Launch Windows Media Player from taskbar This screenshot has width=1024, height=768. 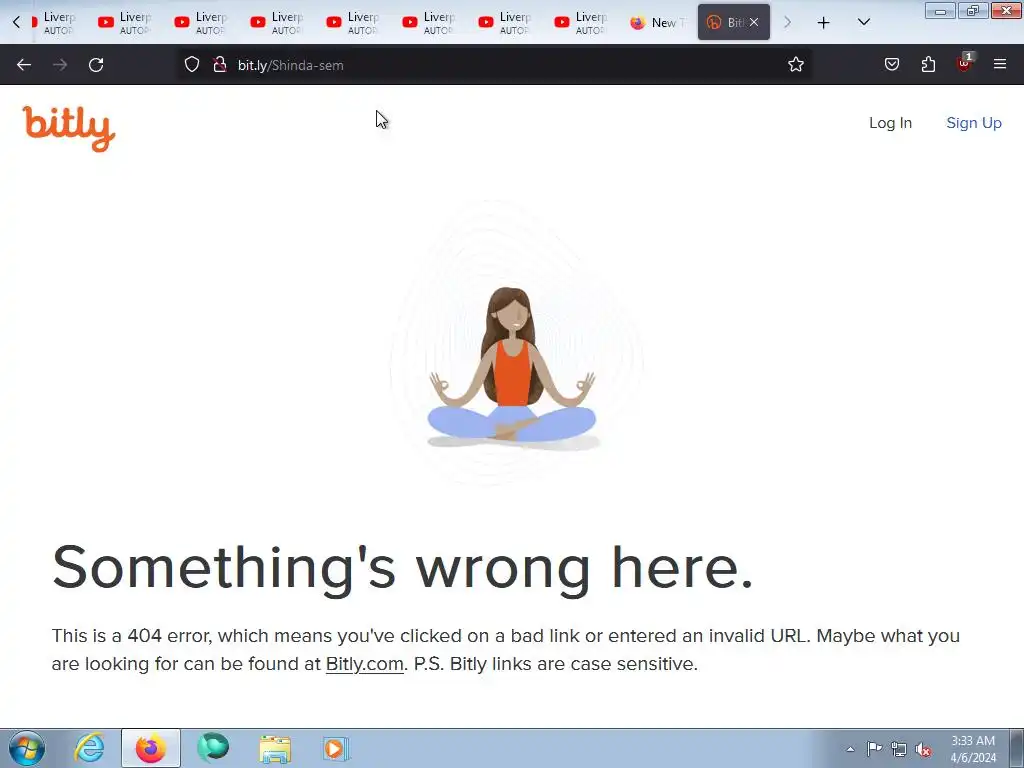336,748
